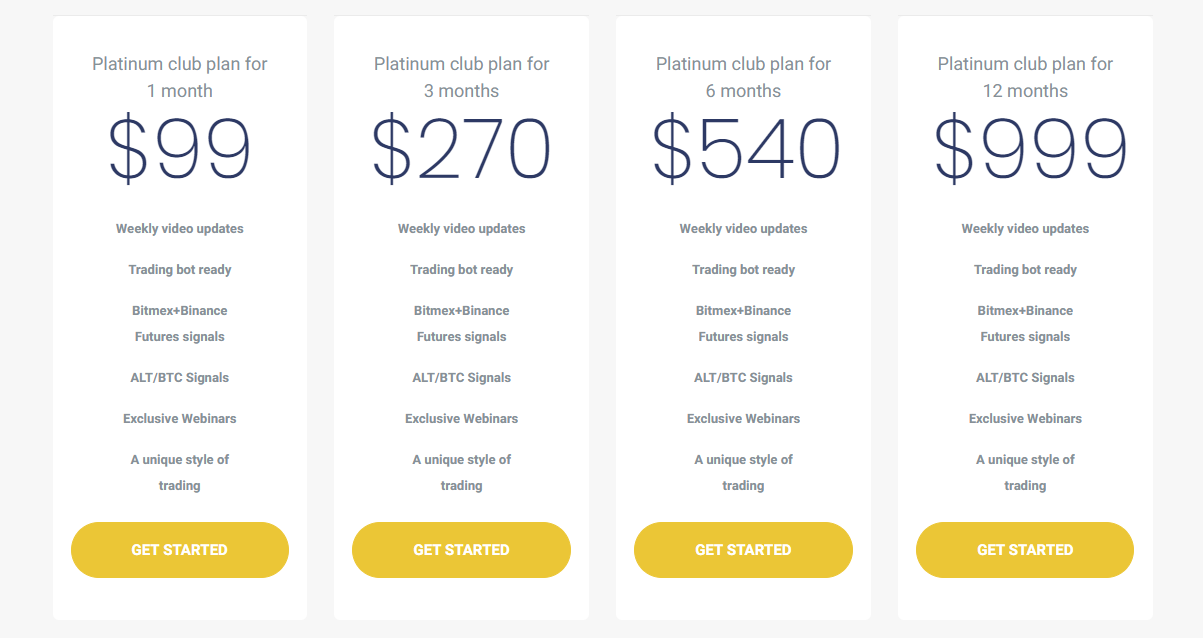This screenshot has width=1203, height=638.
Task: Click 'A unique style of trading' in 3 months card
Action: (x=461, y=472)
